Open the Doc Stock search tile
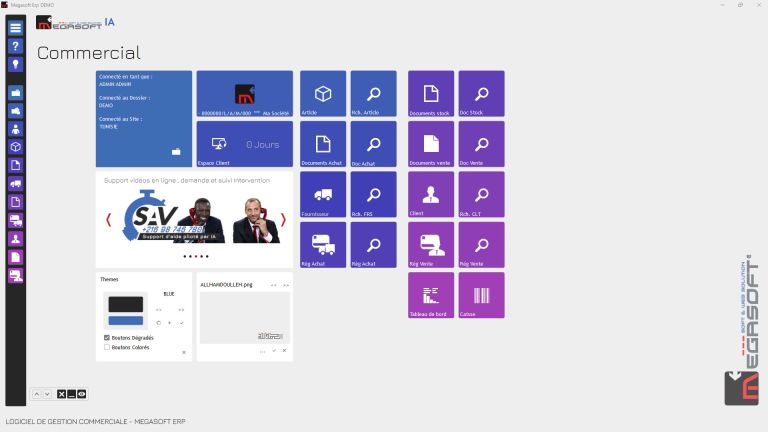This screenshot has width=768, height=432. coord(481,94)
